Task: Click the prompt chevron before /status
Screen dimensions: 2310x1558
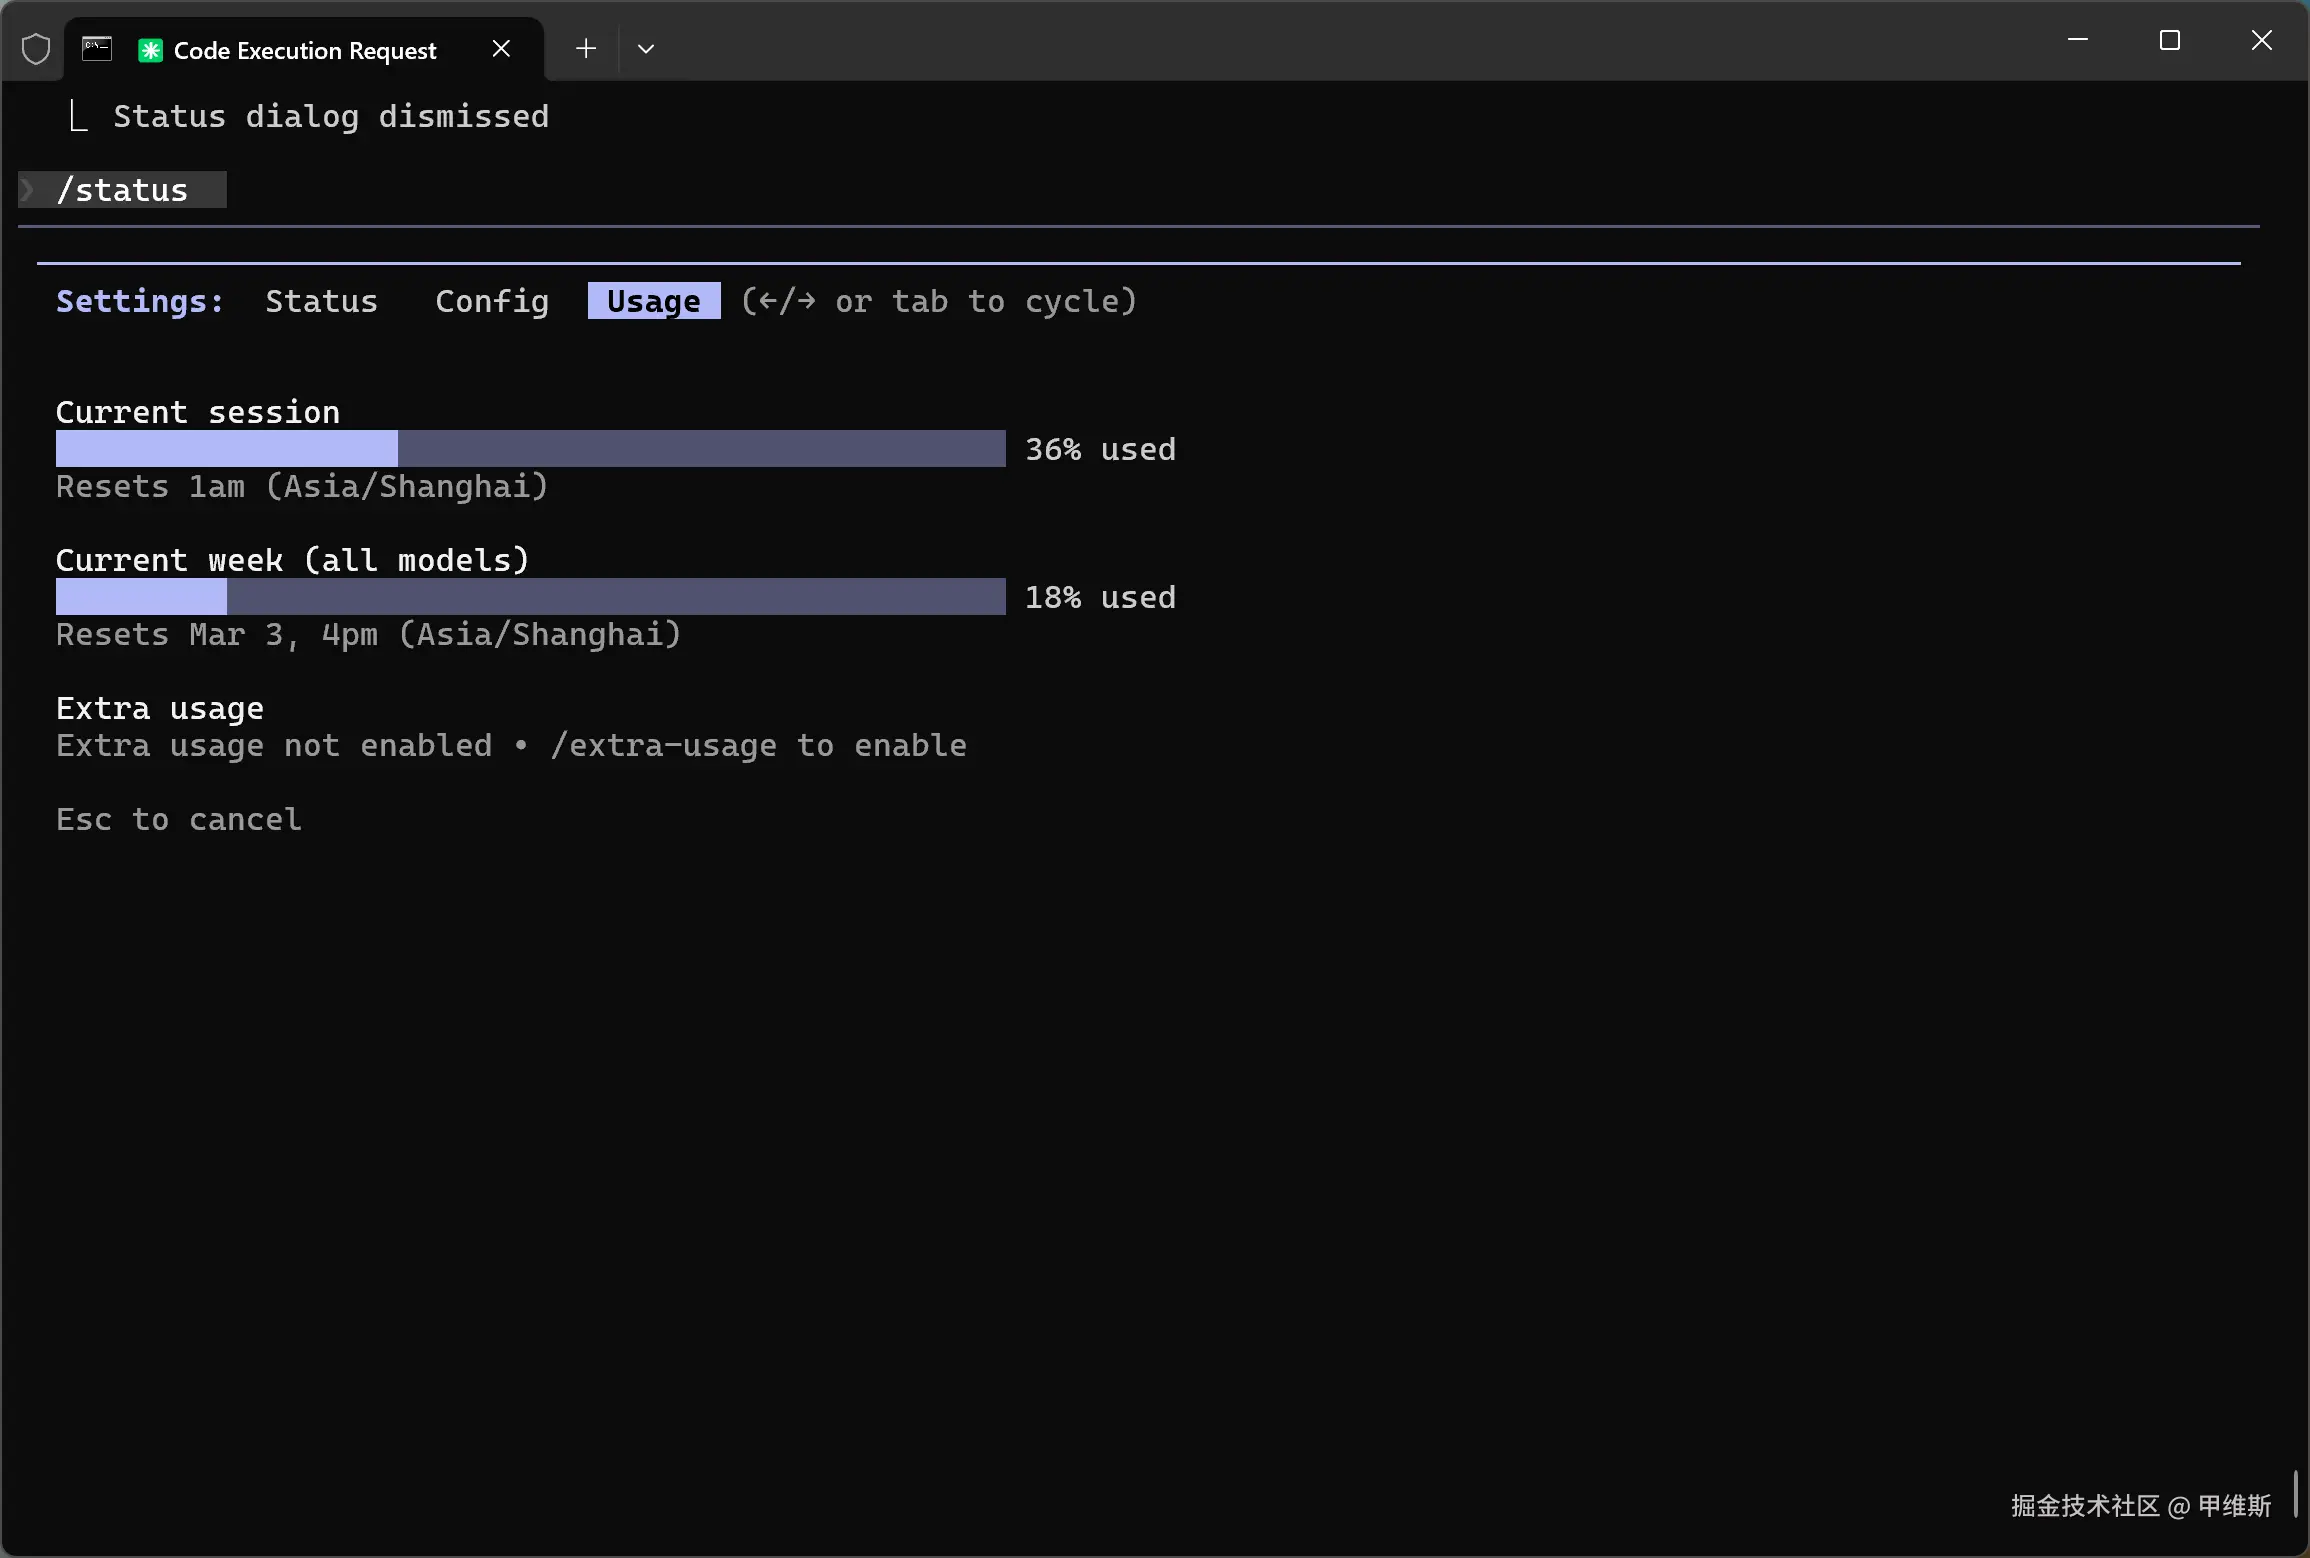Action: 27,190
